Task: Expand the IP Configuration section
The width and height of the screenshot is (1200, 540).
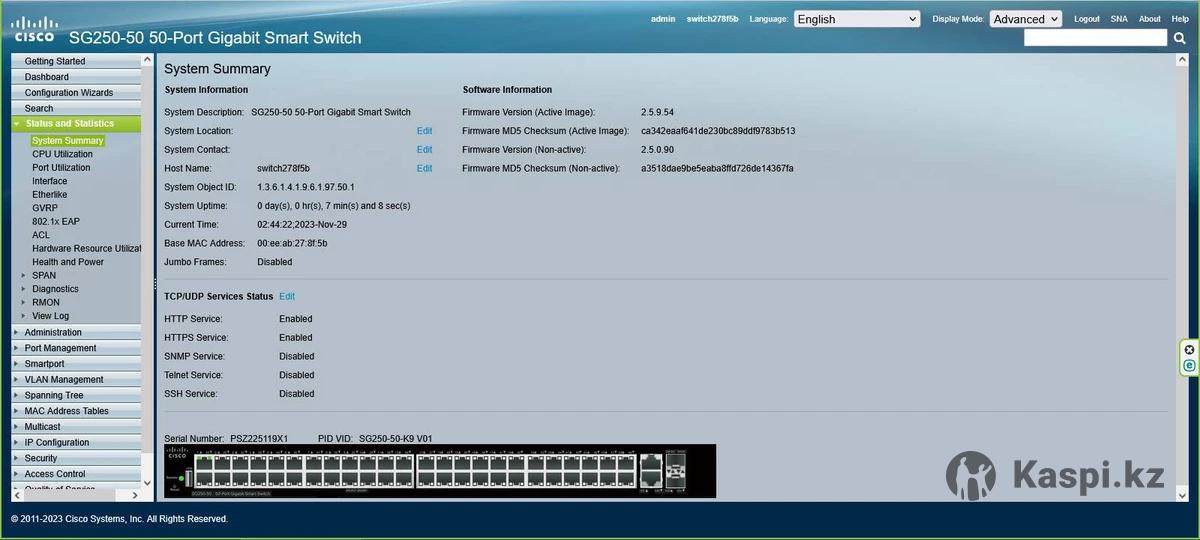Action: tap(76, 442)
